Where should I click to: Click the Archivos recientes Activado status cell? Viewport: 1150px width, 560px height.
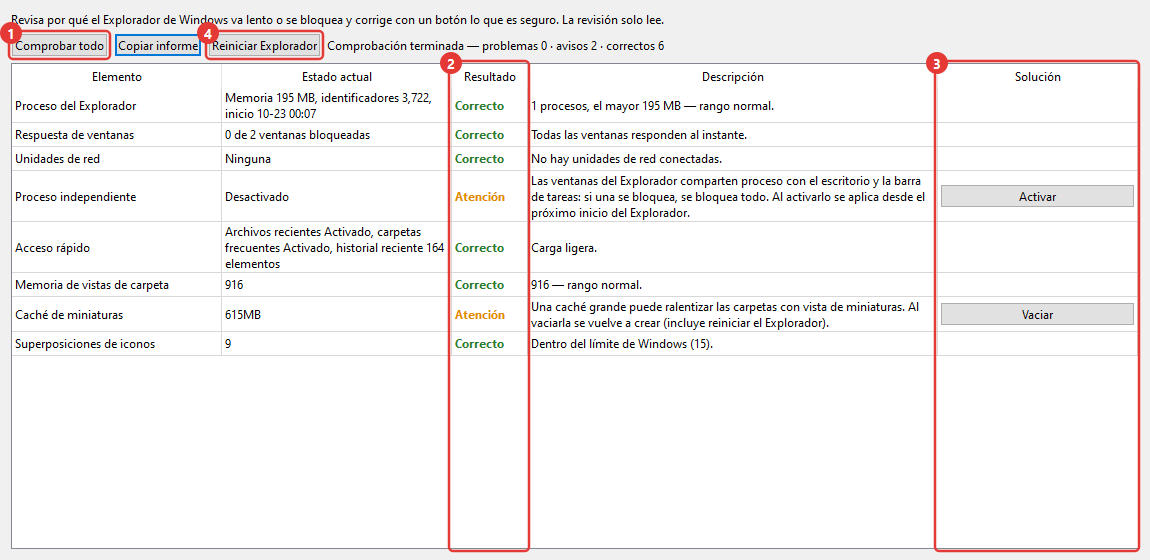[337, 248]
